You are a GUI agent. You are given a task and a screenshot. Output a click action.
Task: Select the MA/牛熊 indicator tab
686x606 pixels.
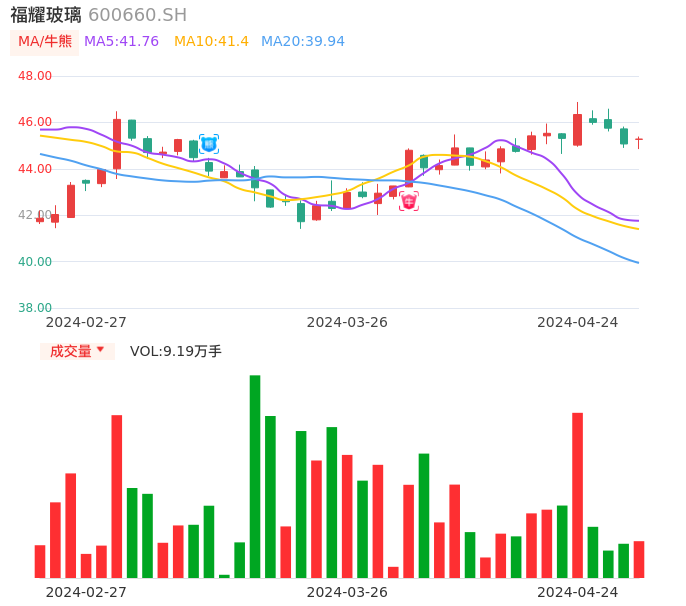click(x=45, y=42)
